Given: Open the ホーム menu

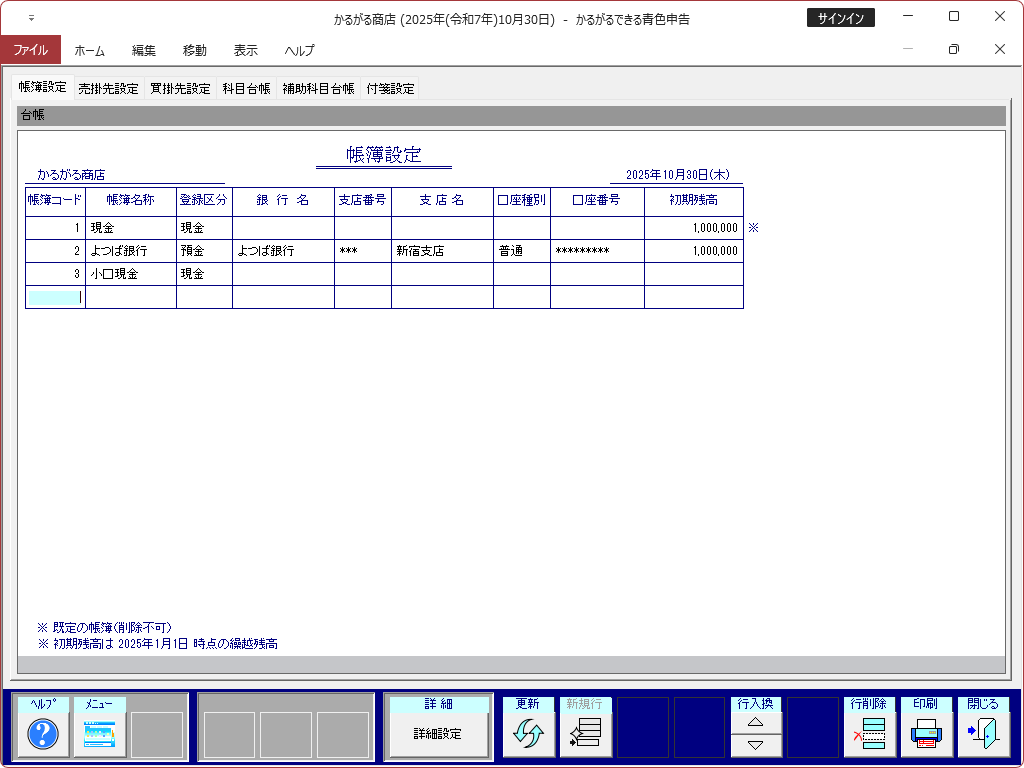Looking at the screenshot, I should (x=89, y=50).
